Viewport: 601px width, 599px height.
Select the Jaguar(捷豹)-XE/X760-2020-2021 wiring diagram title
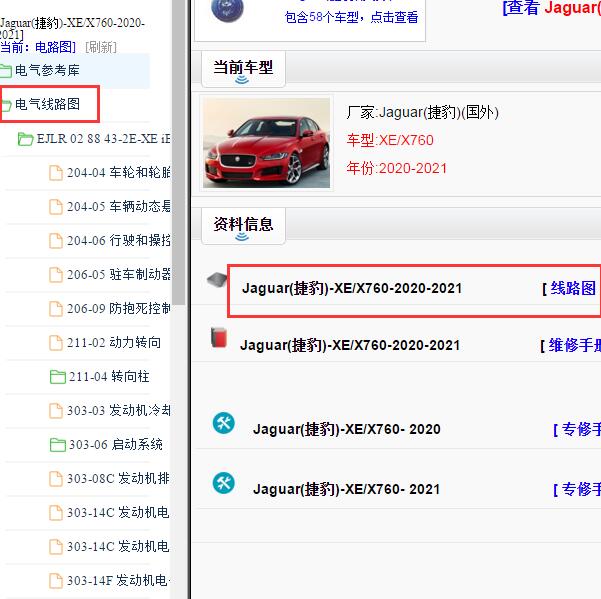[x=352, y=288]
